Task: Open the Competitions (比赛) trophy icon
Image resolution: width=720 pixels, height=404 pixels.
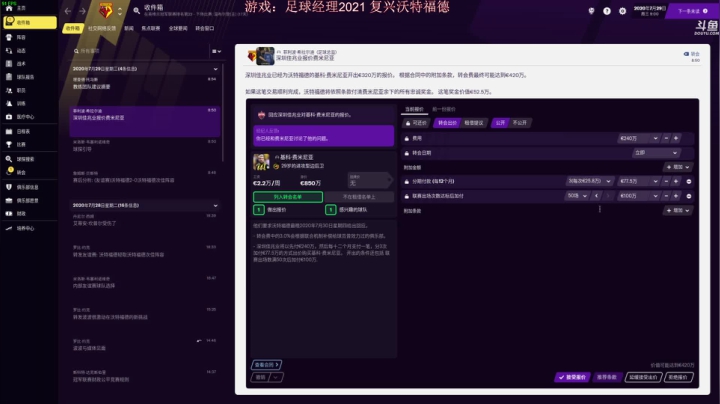Action: click(9, 145)
